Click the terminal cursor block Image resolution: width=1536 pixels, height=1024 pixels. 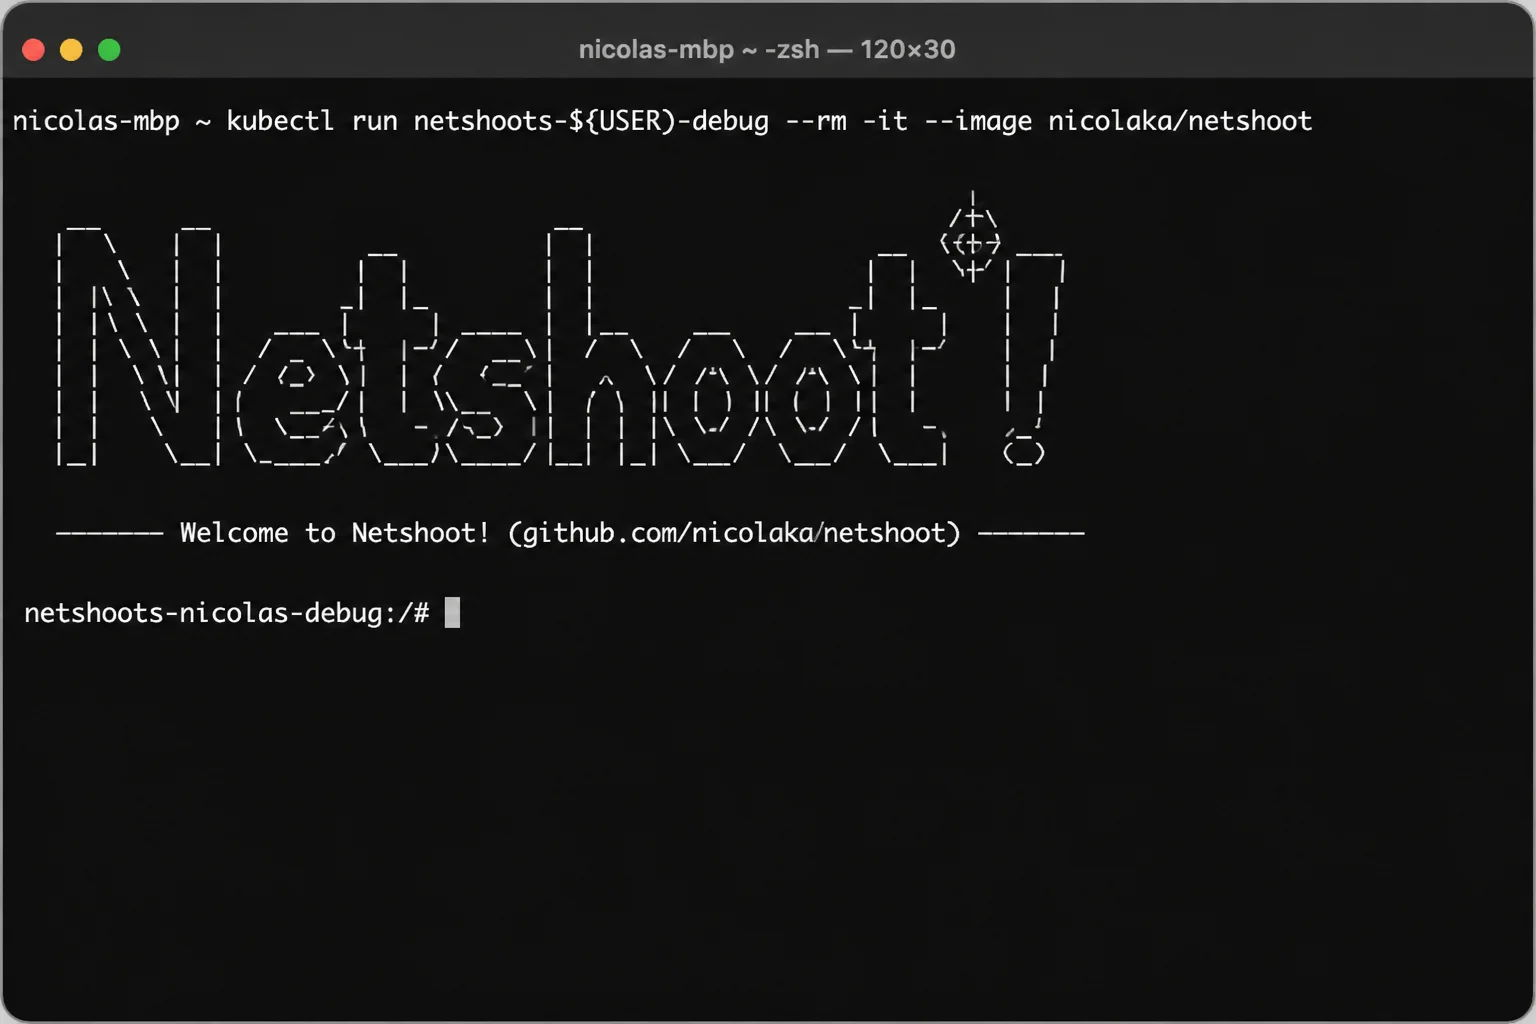coord(452,612)
